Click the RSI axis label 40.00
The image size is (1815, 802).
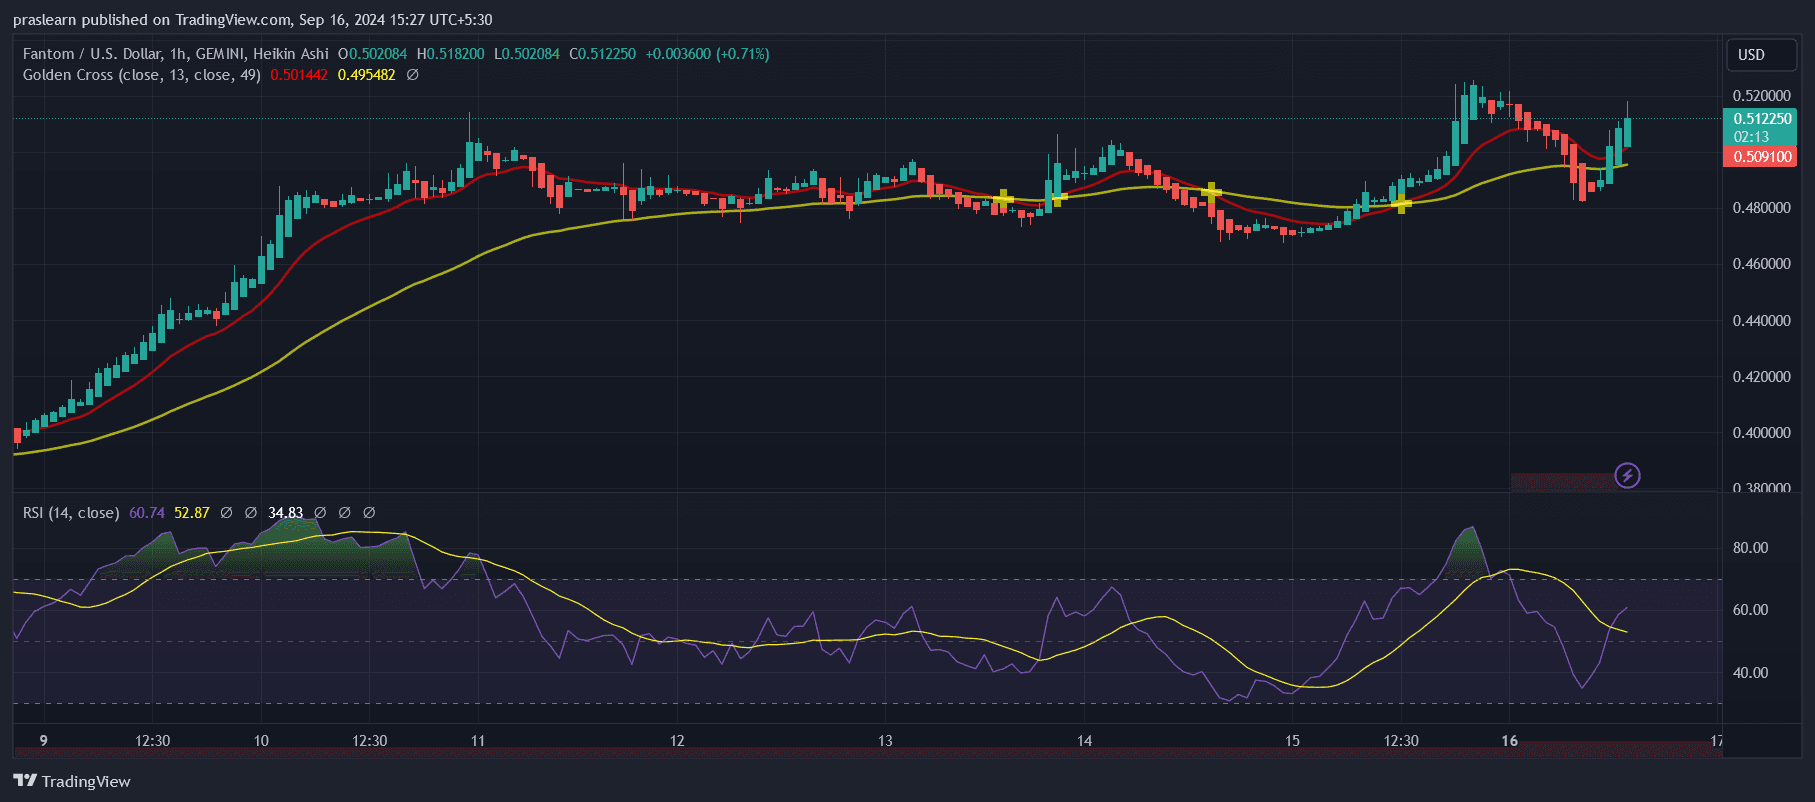pyautogui.click(x=1750, y=673)
